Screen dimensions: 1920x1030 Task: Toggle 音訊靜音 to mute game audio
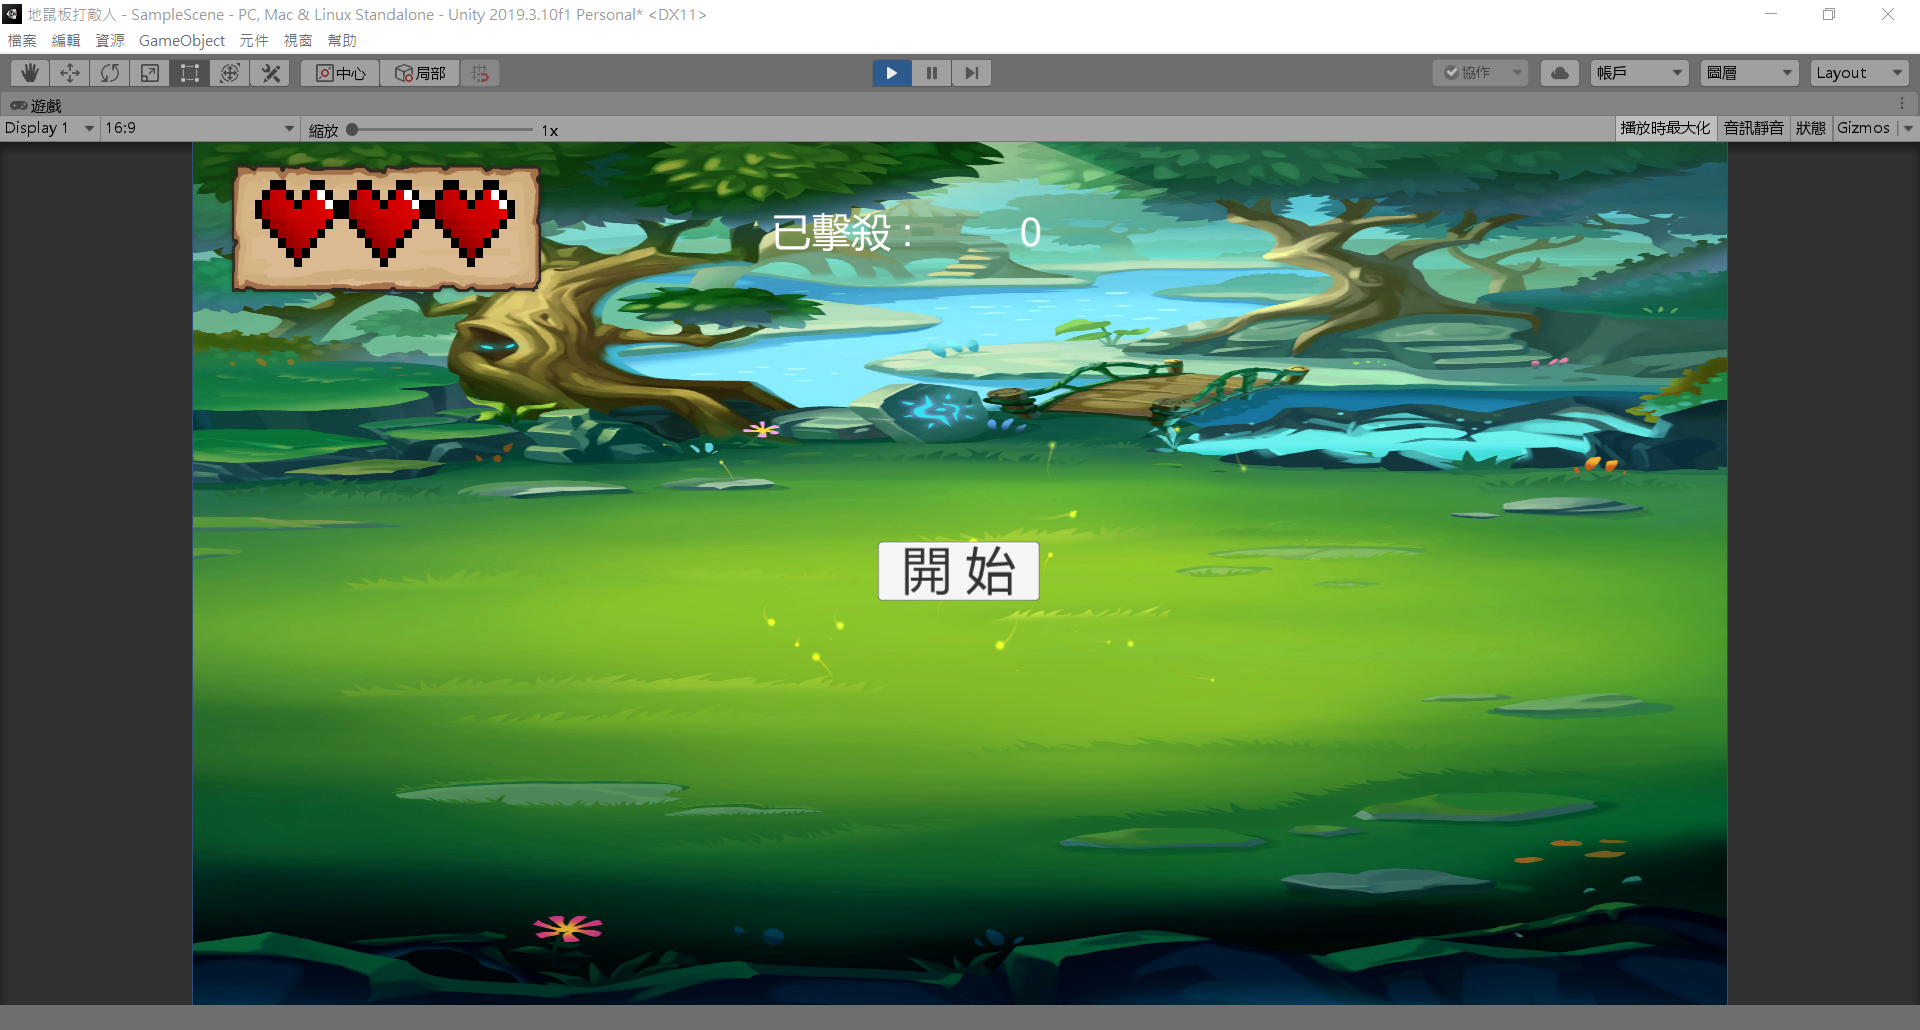(x=1753, y=128)
